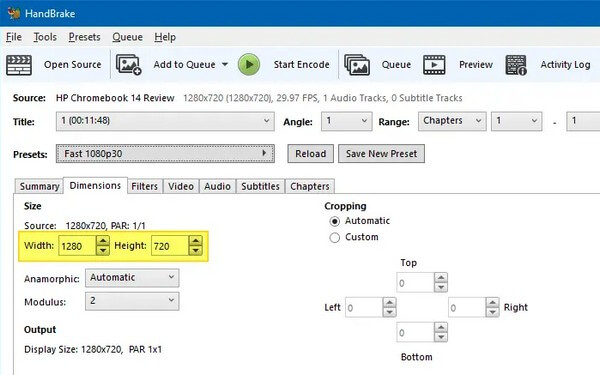
Task: Open the File menu
Action: tap(14, 37)
